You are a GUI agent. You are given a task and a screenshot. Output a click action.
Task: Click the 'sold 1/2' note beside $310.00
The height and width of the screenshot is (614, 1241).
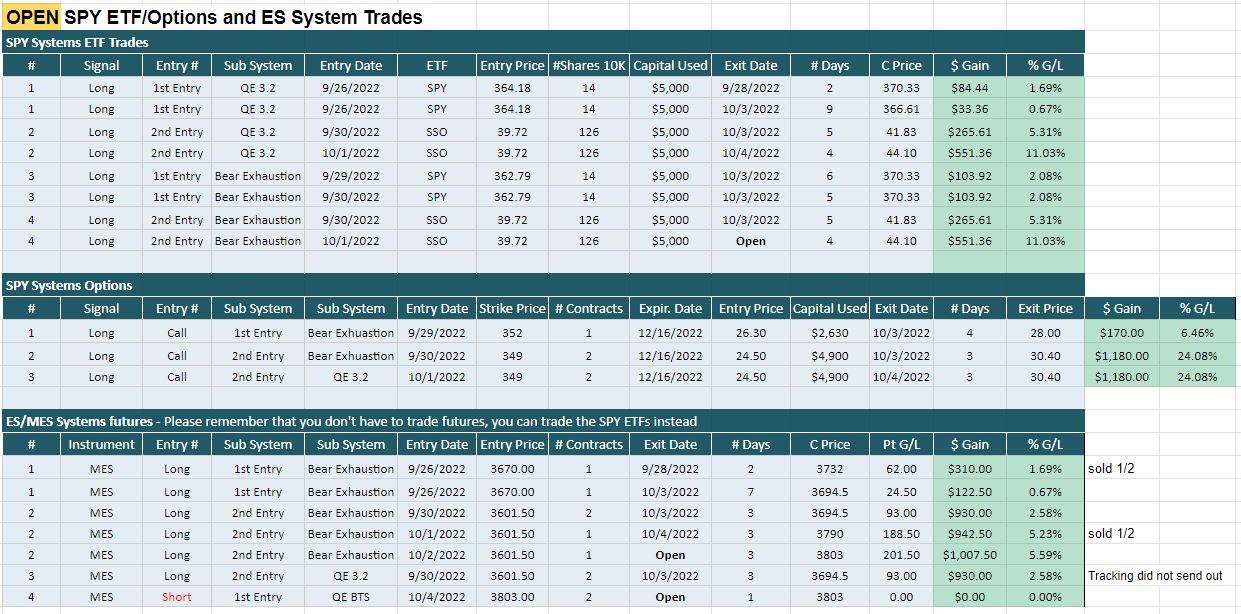coord(1111,469)
